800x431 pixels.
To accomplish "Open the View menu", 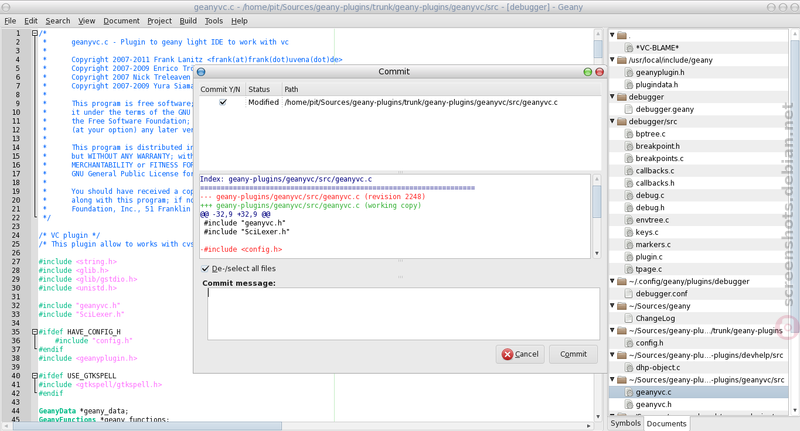I will pos(86,21).
